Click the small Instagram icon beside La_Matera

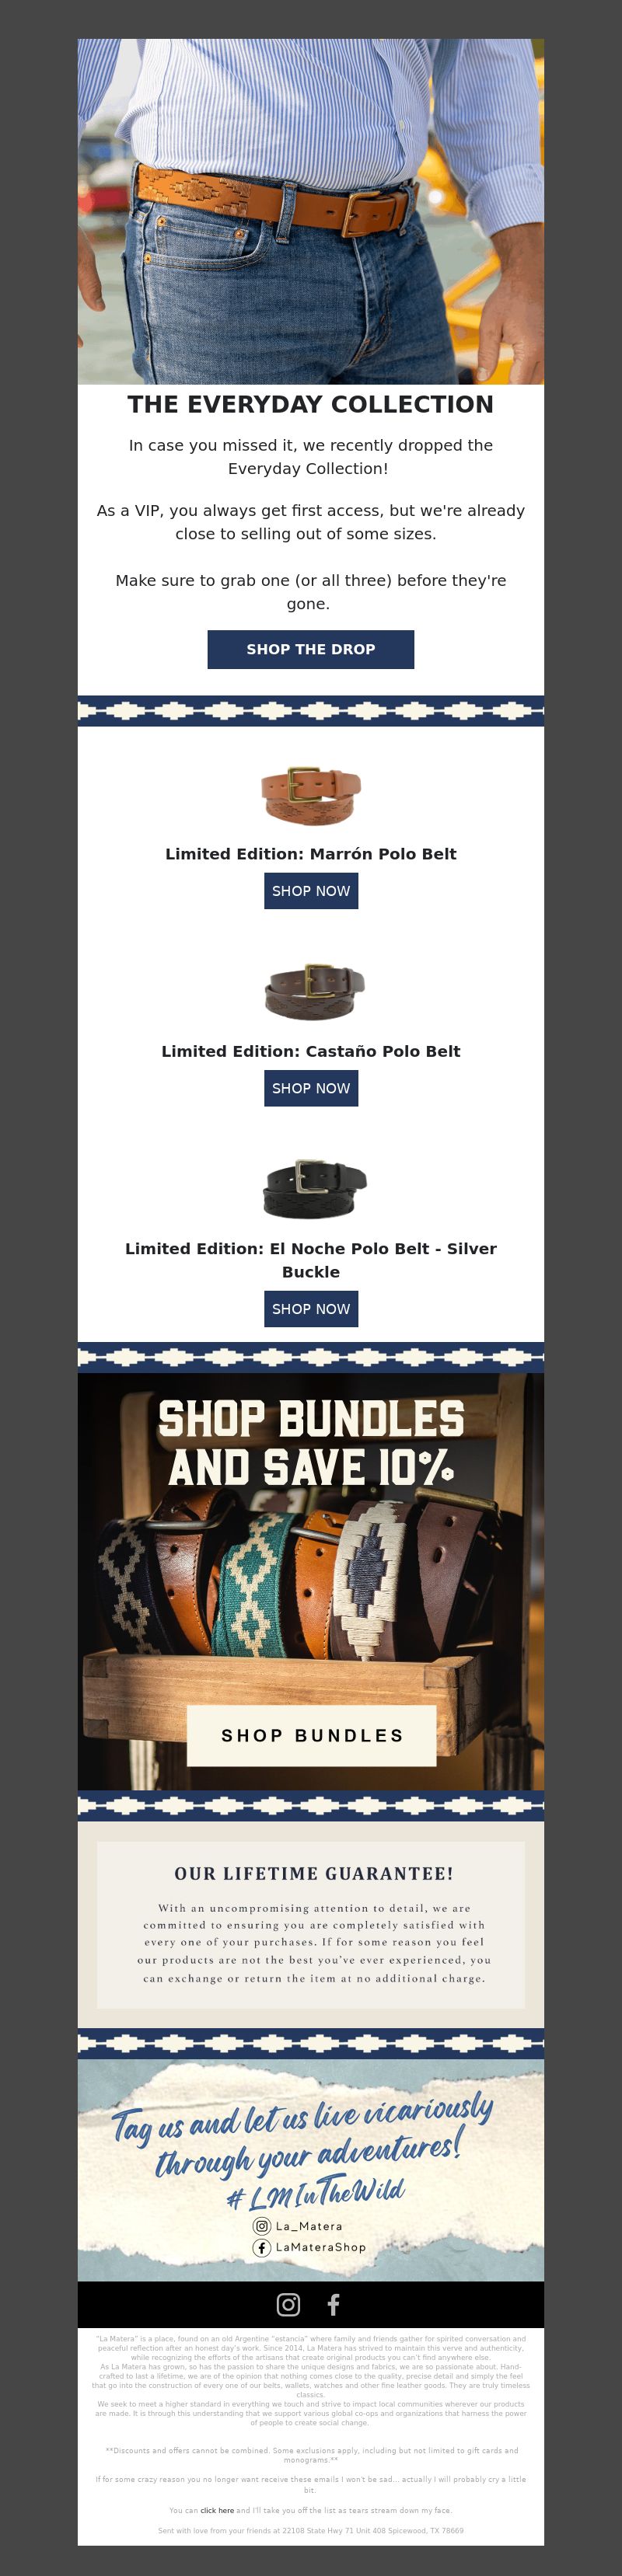point(262,2225)
